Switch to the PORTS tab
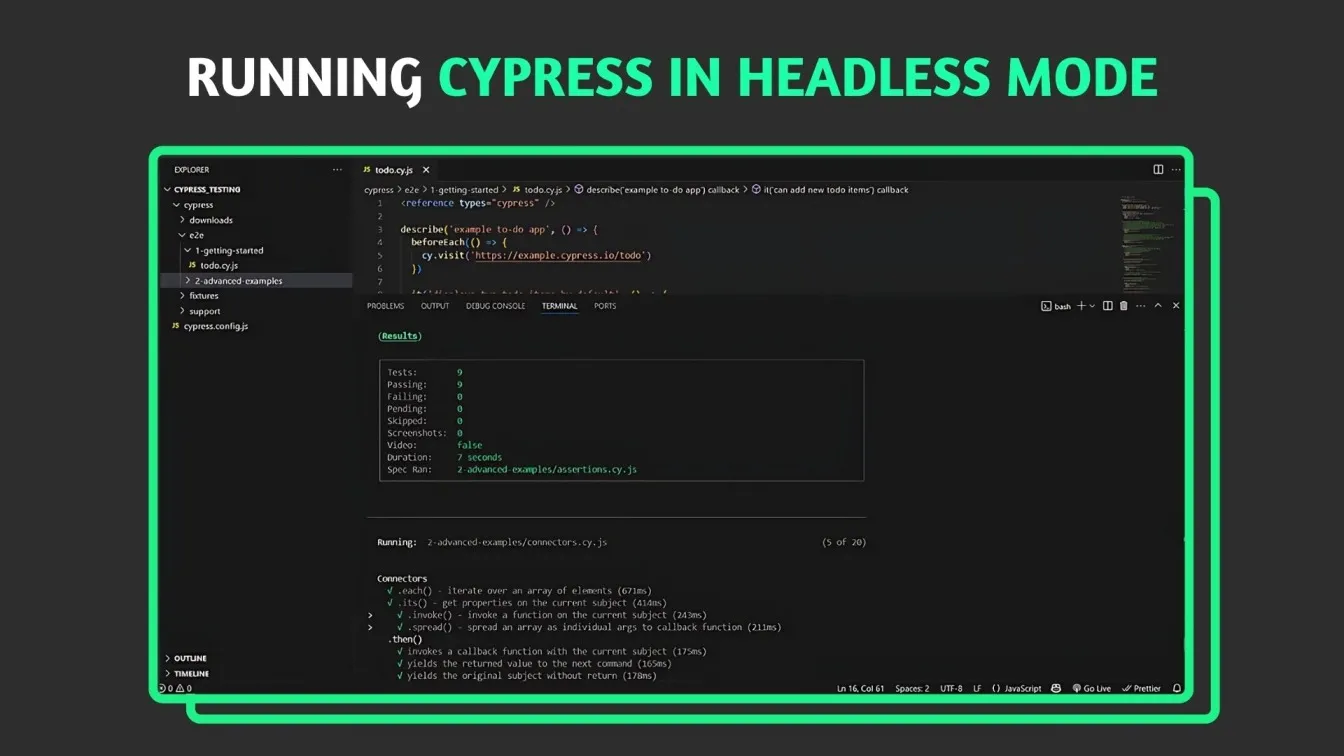 [x=605, y=306]
